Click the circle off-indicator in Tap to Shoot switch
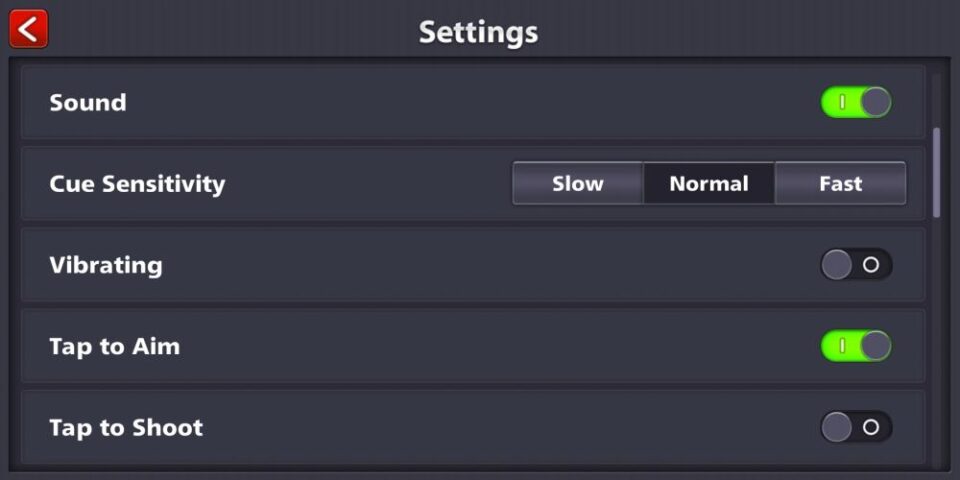The image size is (960, 480). coord(871,428)
